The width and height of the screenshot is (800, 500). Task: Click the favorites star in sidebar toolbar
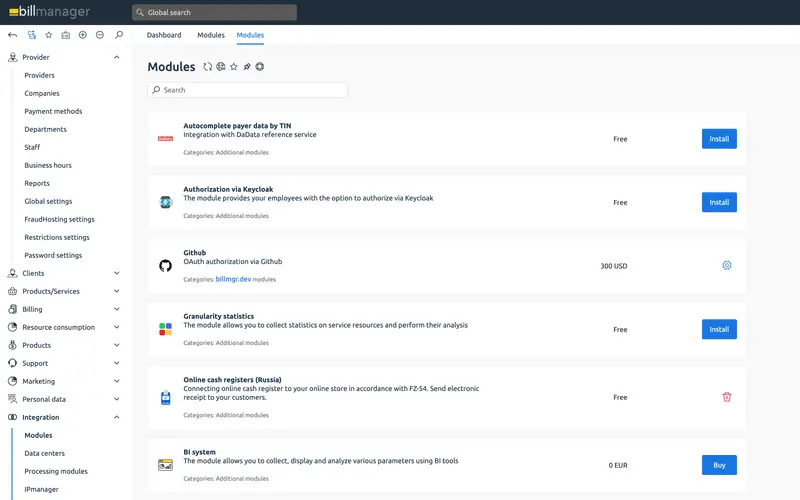click(49, 35)
